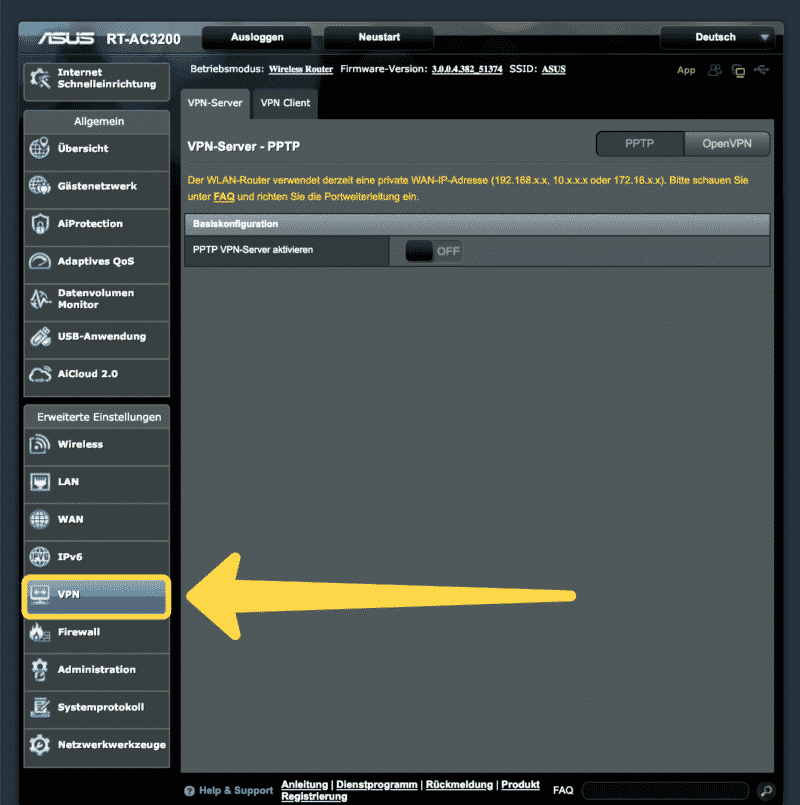Click the Gästenetzwerk icon
The height and width of the screenshot is (805, 800).
(x=40, y=186)
